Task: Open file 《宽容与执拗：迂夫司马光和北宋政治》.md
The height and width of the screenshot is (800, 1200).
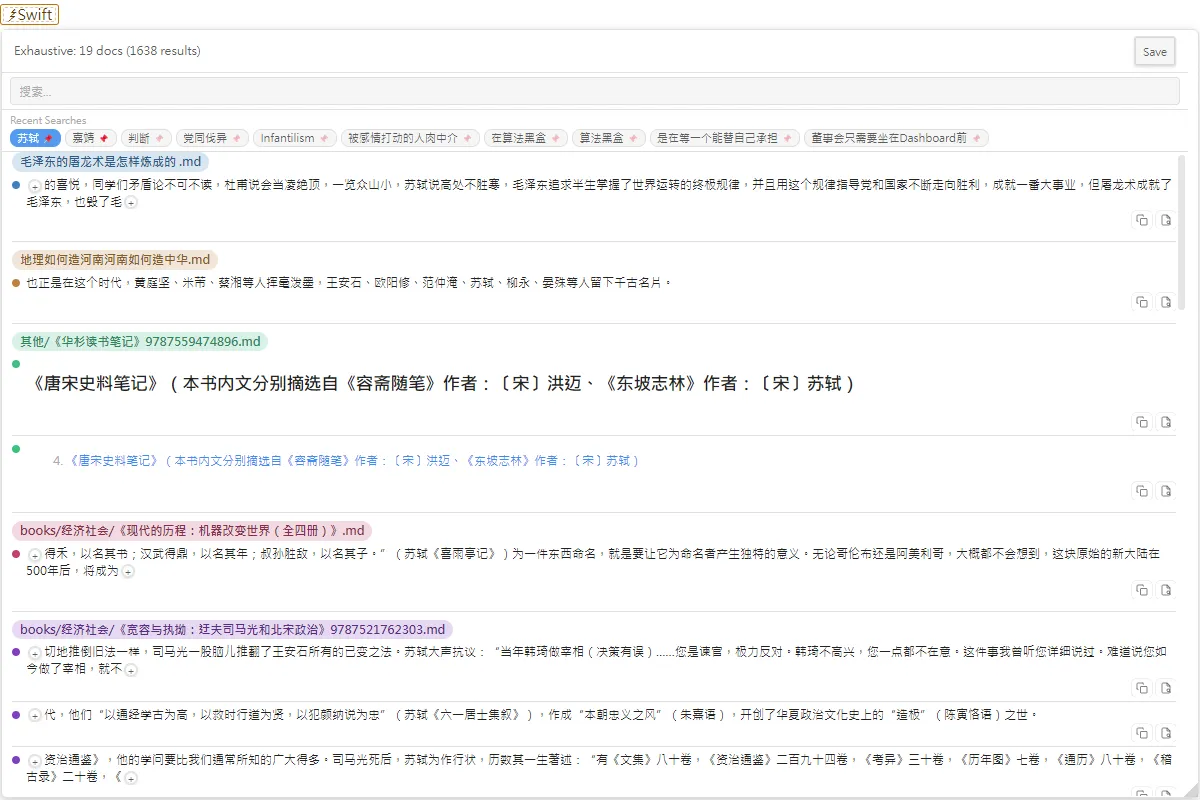Action: (x=232, y=629)
